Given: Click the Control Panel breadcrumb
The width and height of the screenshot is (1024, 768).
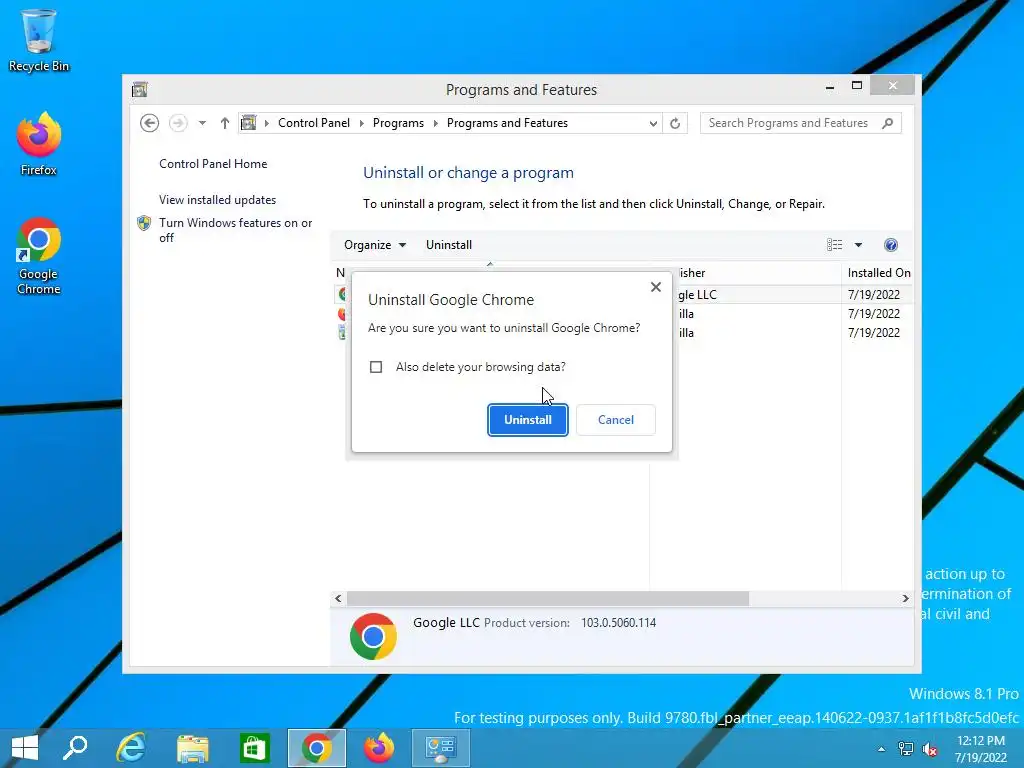Looking at the screenshot, I should pos(313,123).
